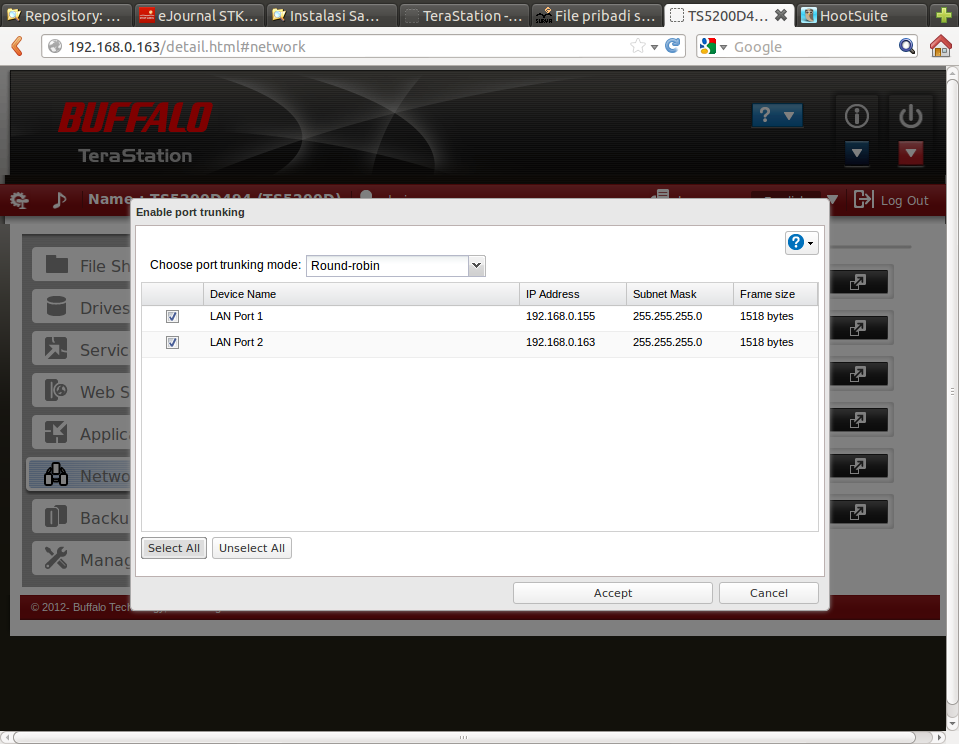This screenshot has height=744, width=959.
Task: Select the 192.168.0.155 IP address cell
Action: point(560,316)
